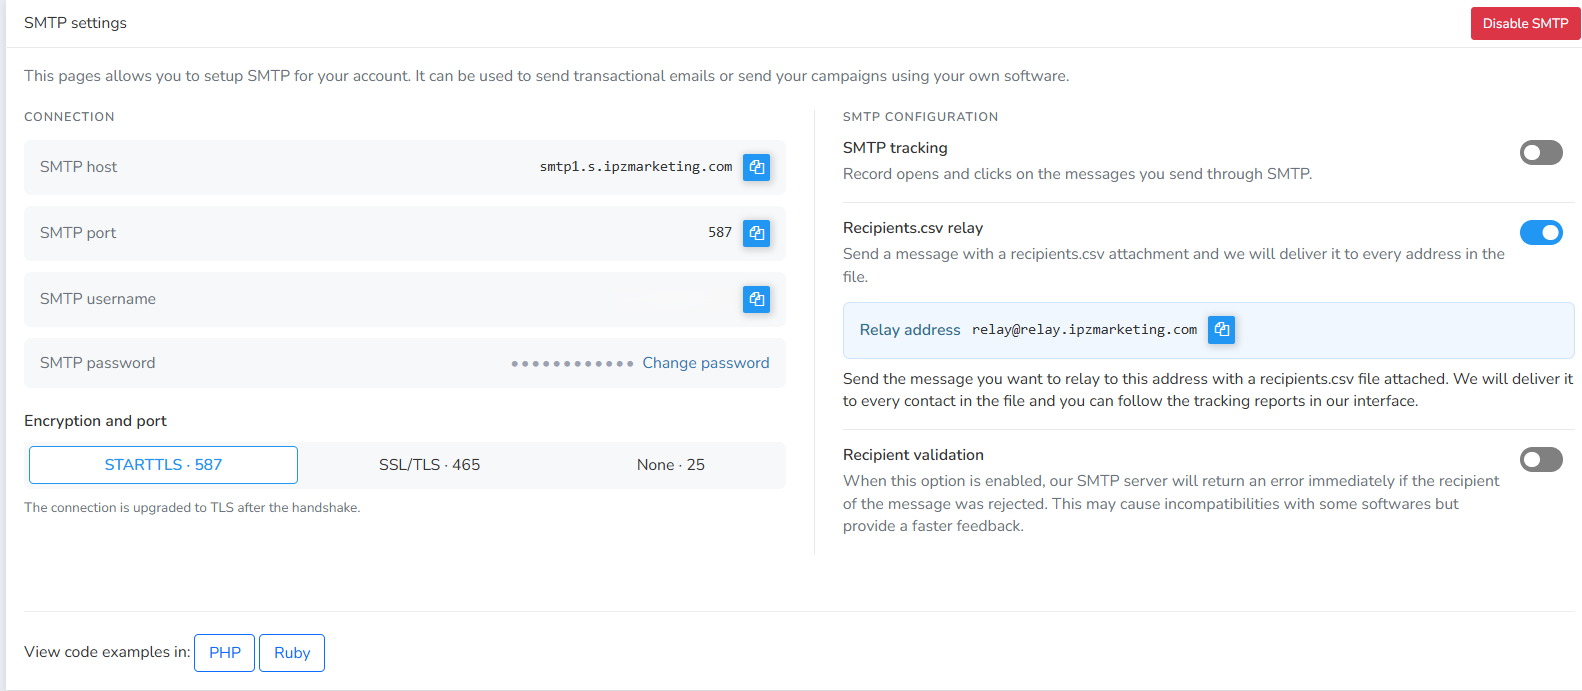Click the 'View code examples in:' label
This screenshot has height=691, width=1582.
coord(107,652)
